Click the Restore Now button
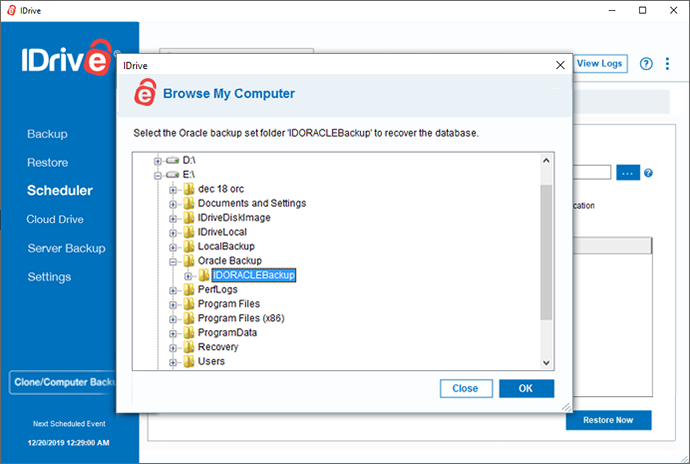Screen dimensions: 690x464 point(608,420)
